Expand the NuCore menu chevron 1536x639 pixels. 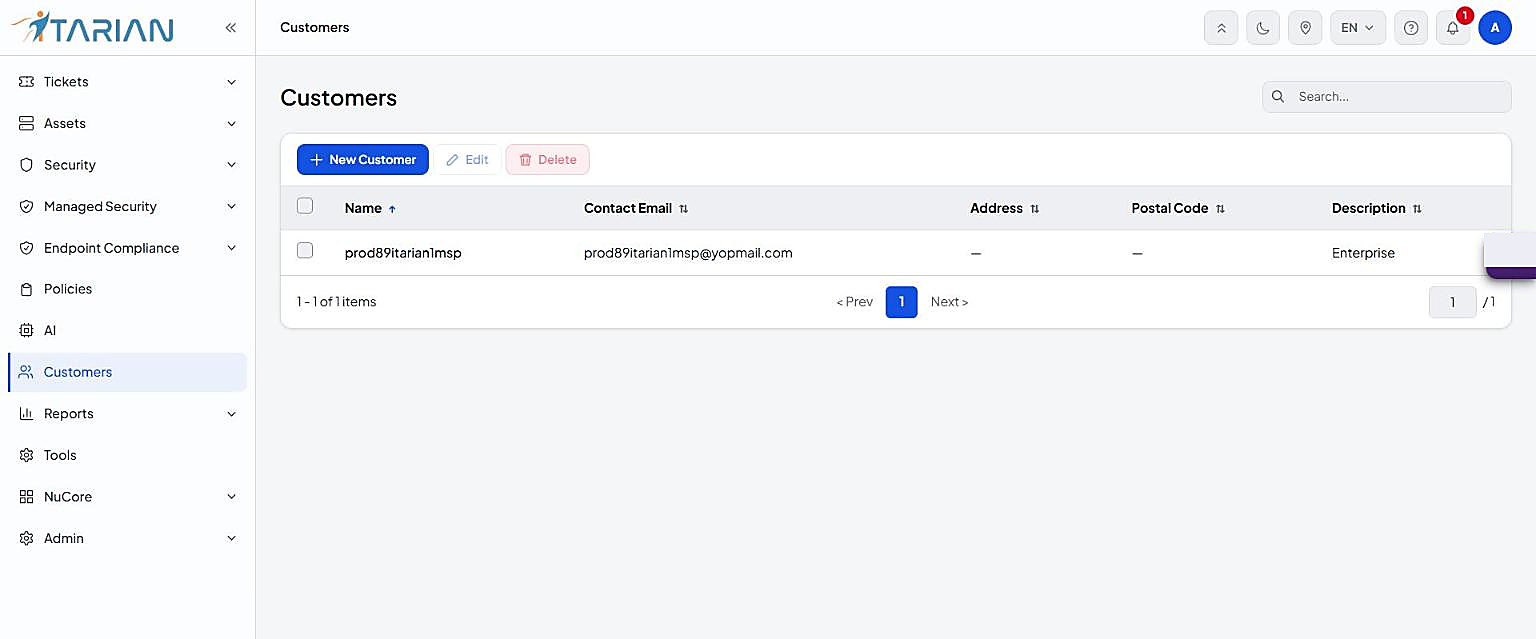point(231,497)
